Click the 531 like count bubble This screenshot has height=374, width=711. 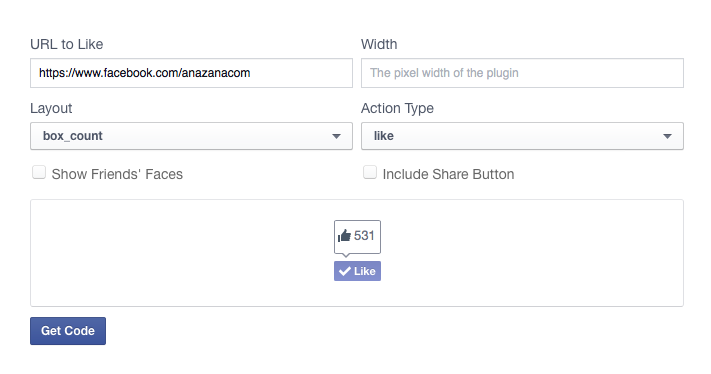(x=357, y=237)
